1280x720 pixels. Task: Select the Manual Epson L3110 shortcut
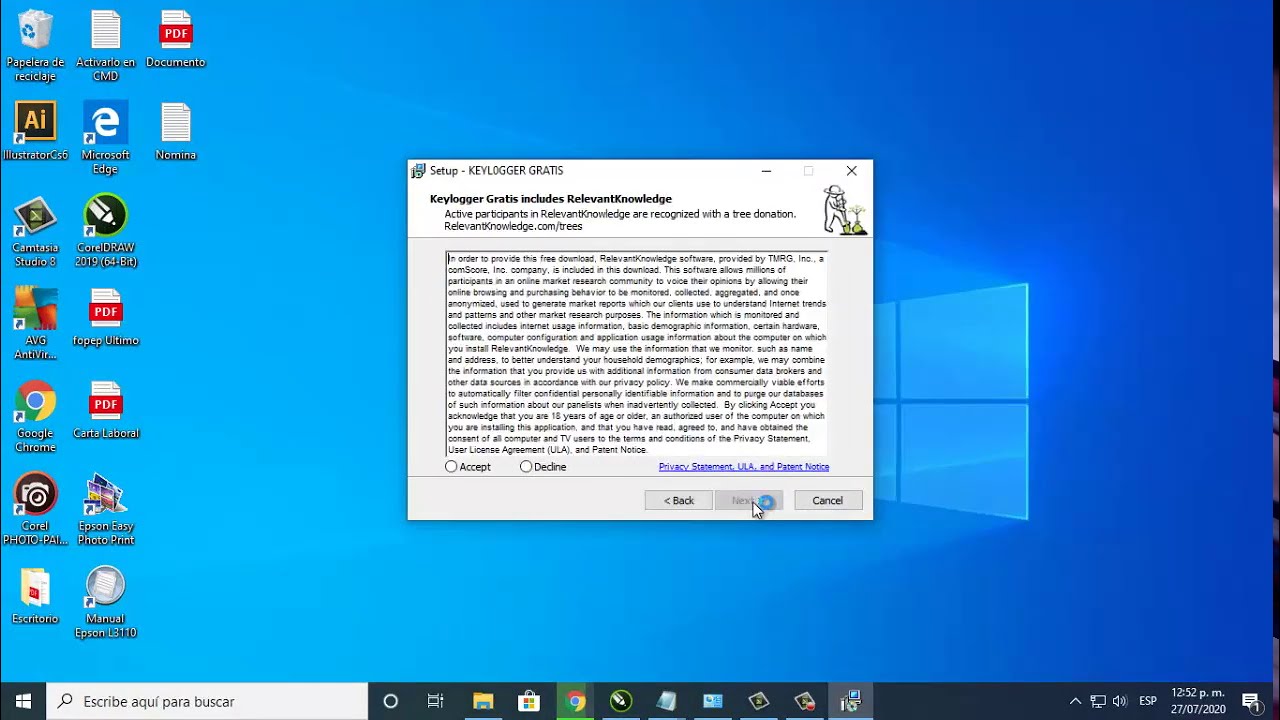pyautogui.click(x=105, y=603)
